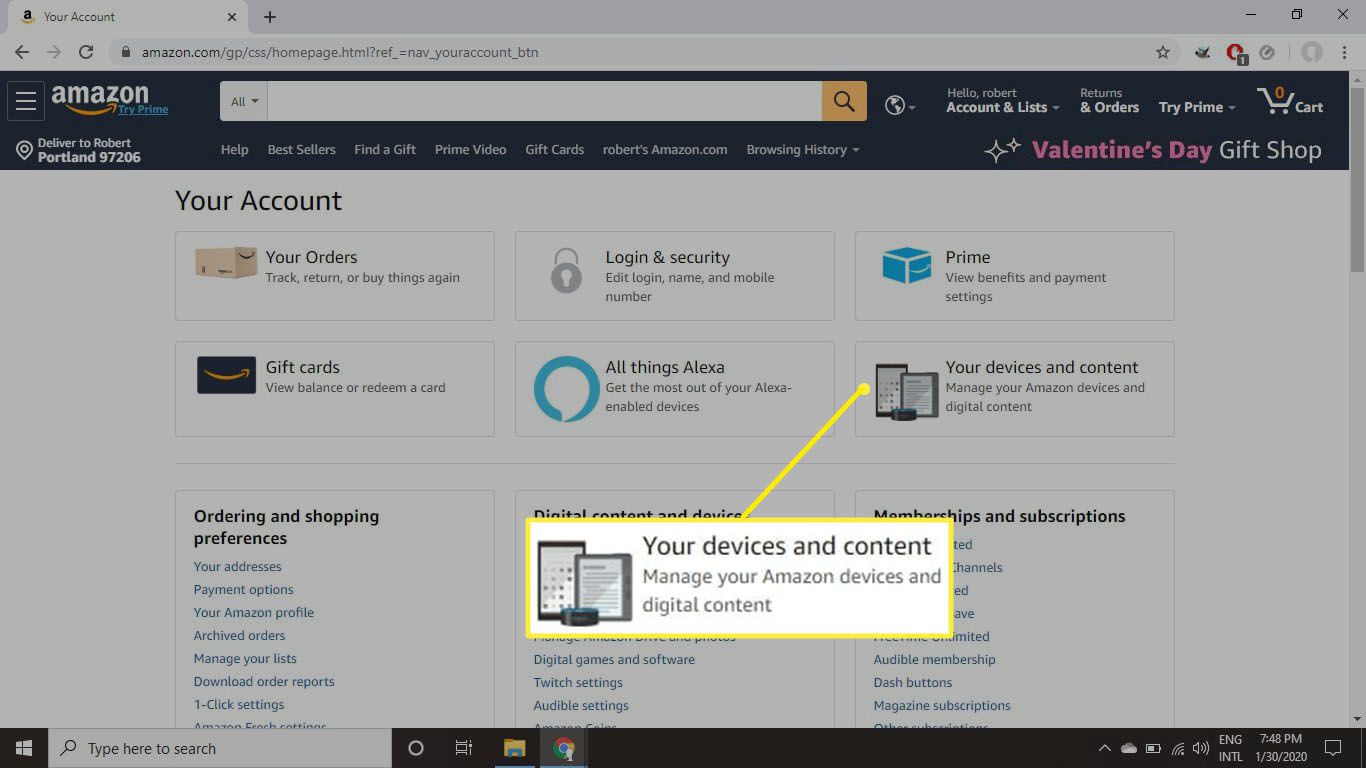Open Your addresses link

[x=237, y=567]
